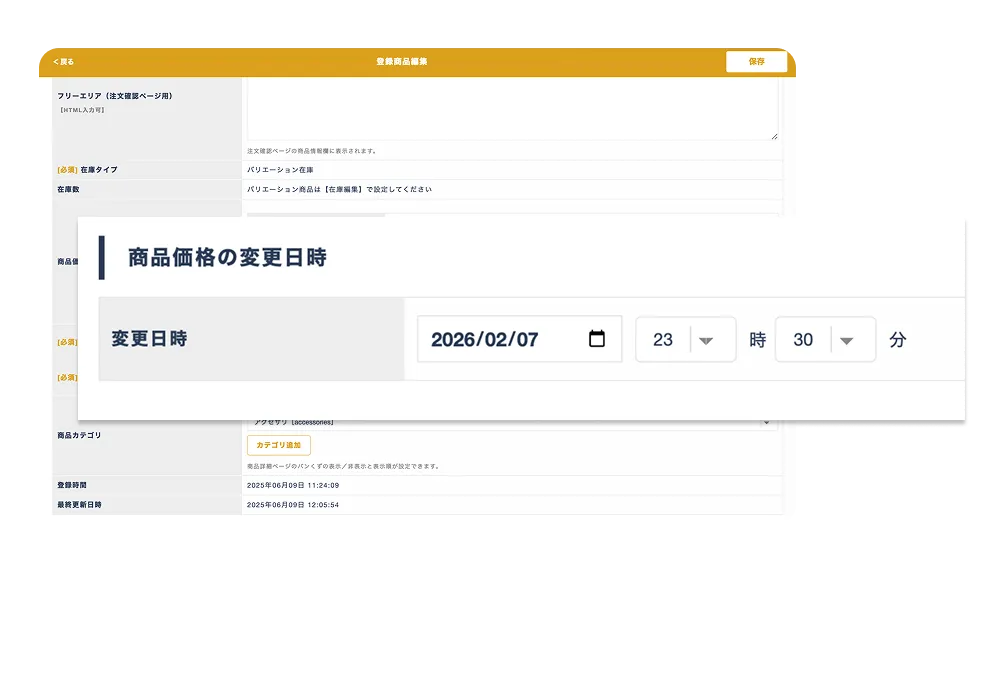Viewport: 1000px width, 700px height.
Task: Expand the hour dropdown arrow beside 23
Action: point(706,340)
